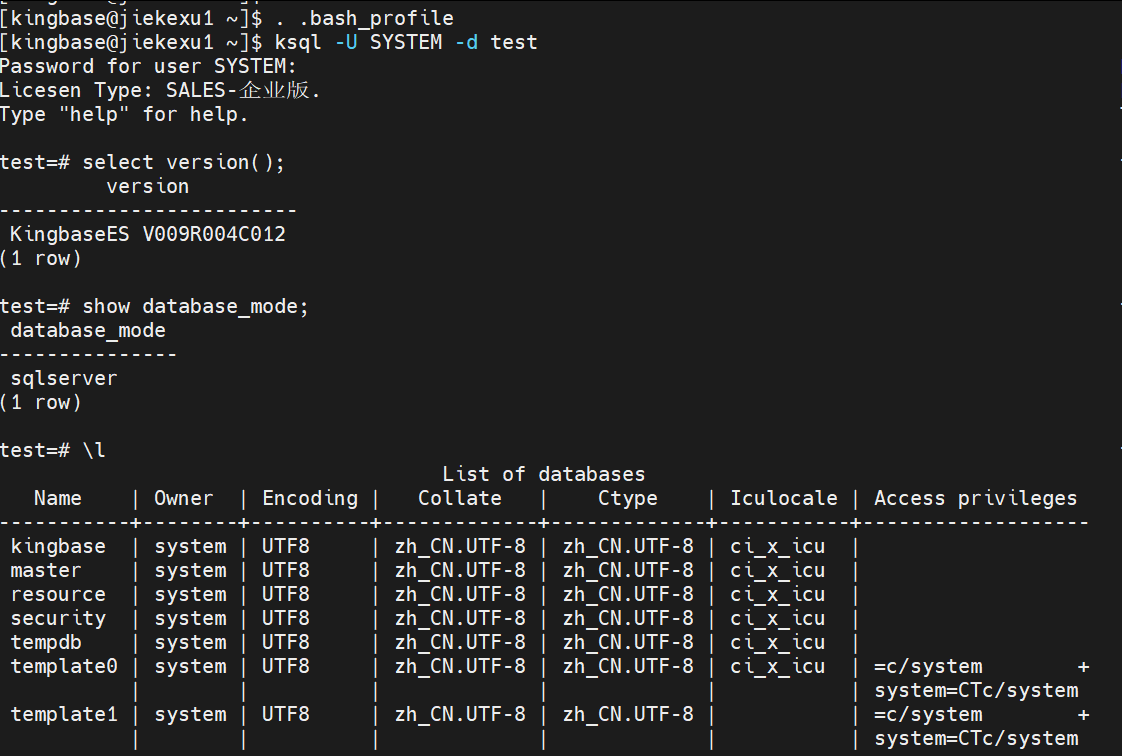Click the "Iculocale" column header

784,498
